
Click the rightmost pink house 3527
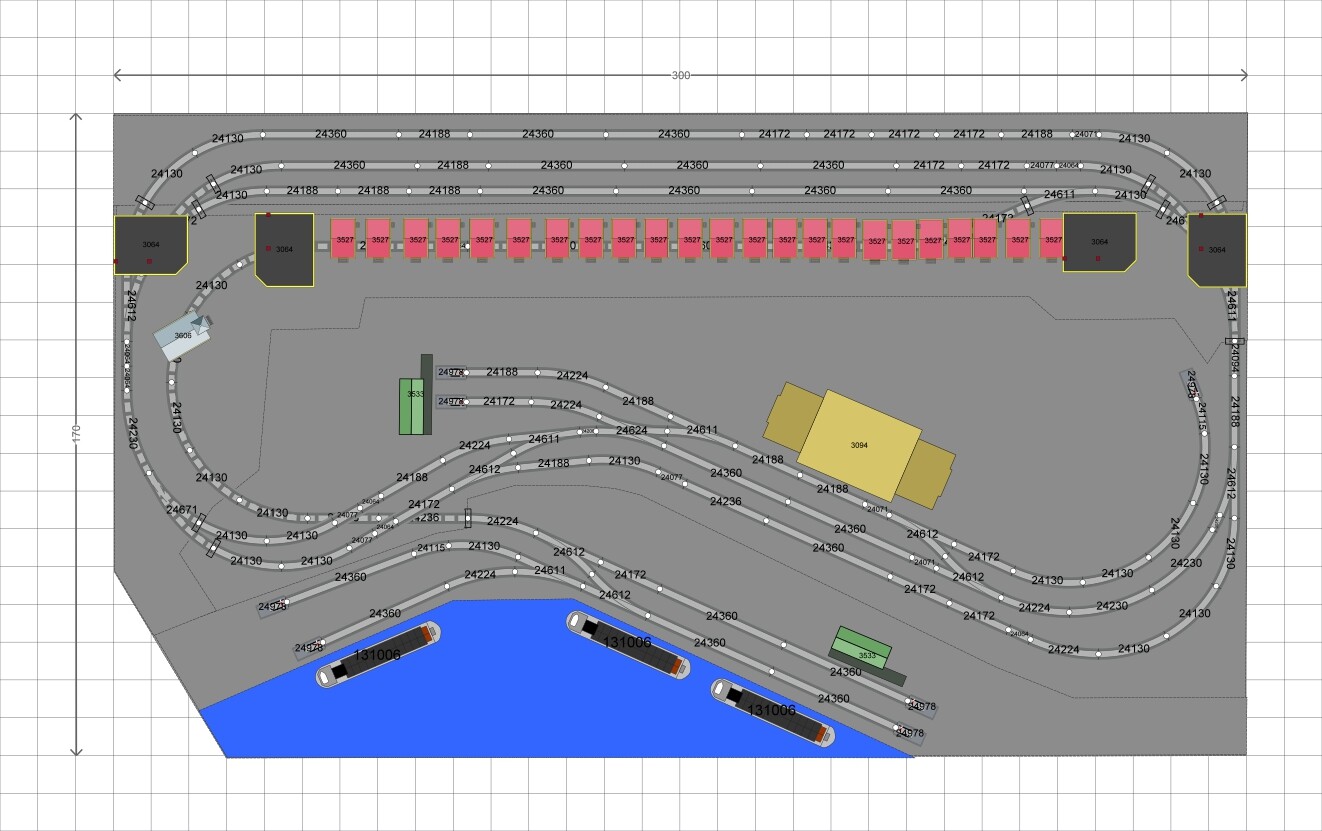(x=1051, y=240)
